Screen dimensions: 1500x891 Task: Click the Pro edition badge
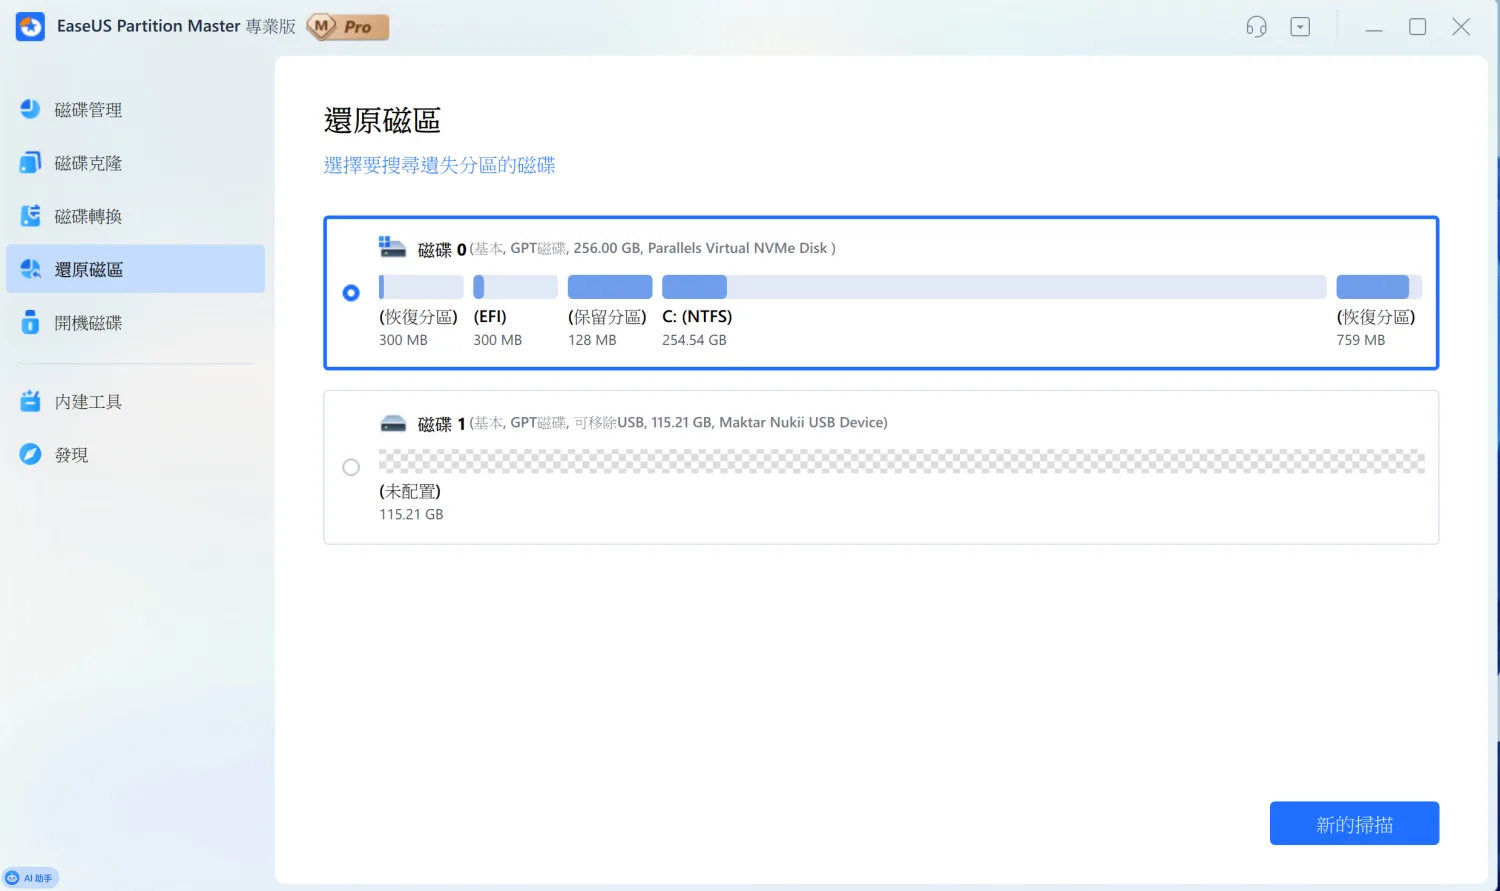(347, 27)
